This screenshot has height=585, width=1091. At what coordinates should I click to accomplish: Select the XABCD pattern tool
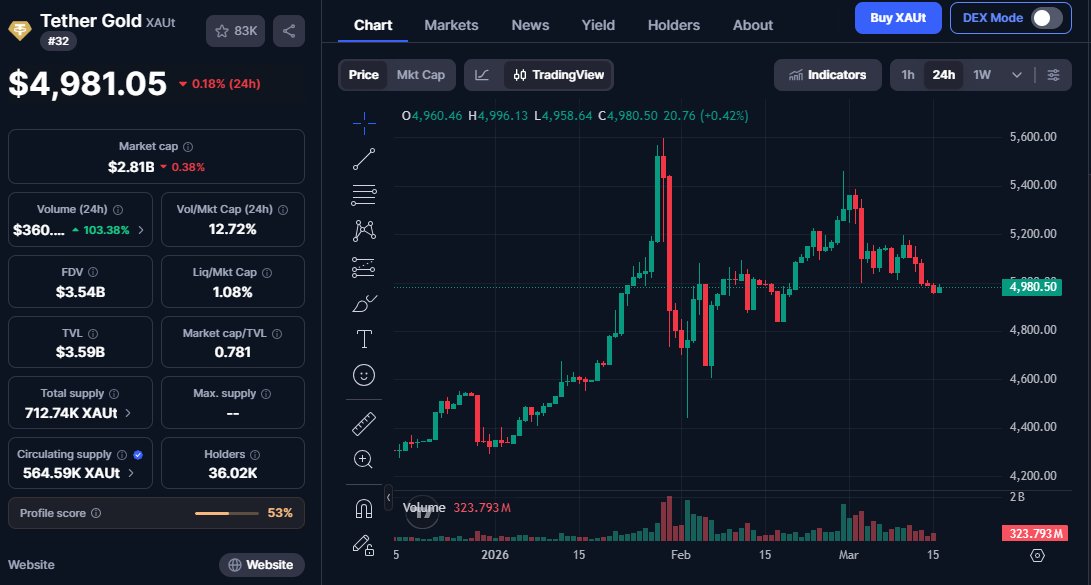pyautogui.click(x=364, y=230)
